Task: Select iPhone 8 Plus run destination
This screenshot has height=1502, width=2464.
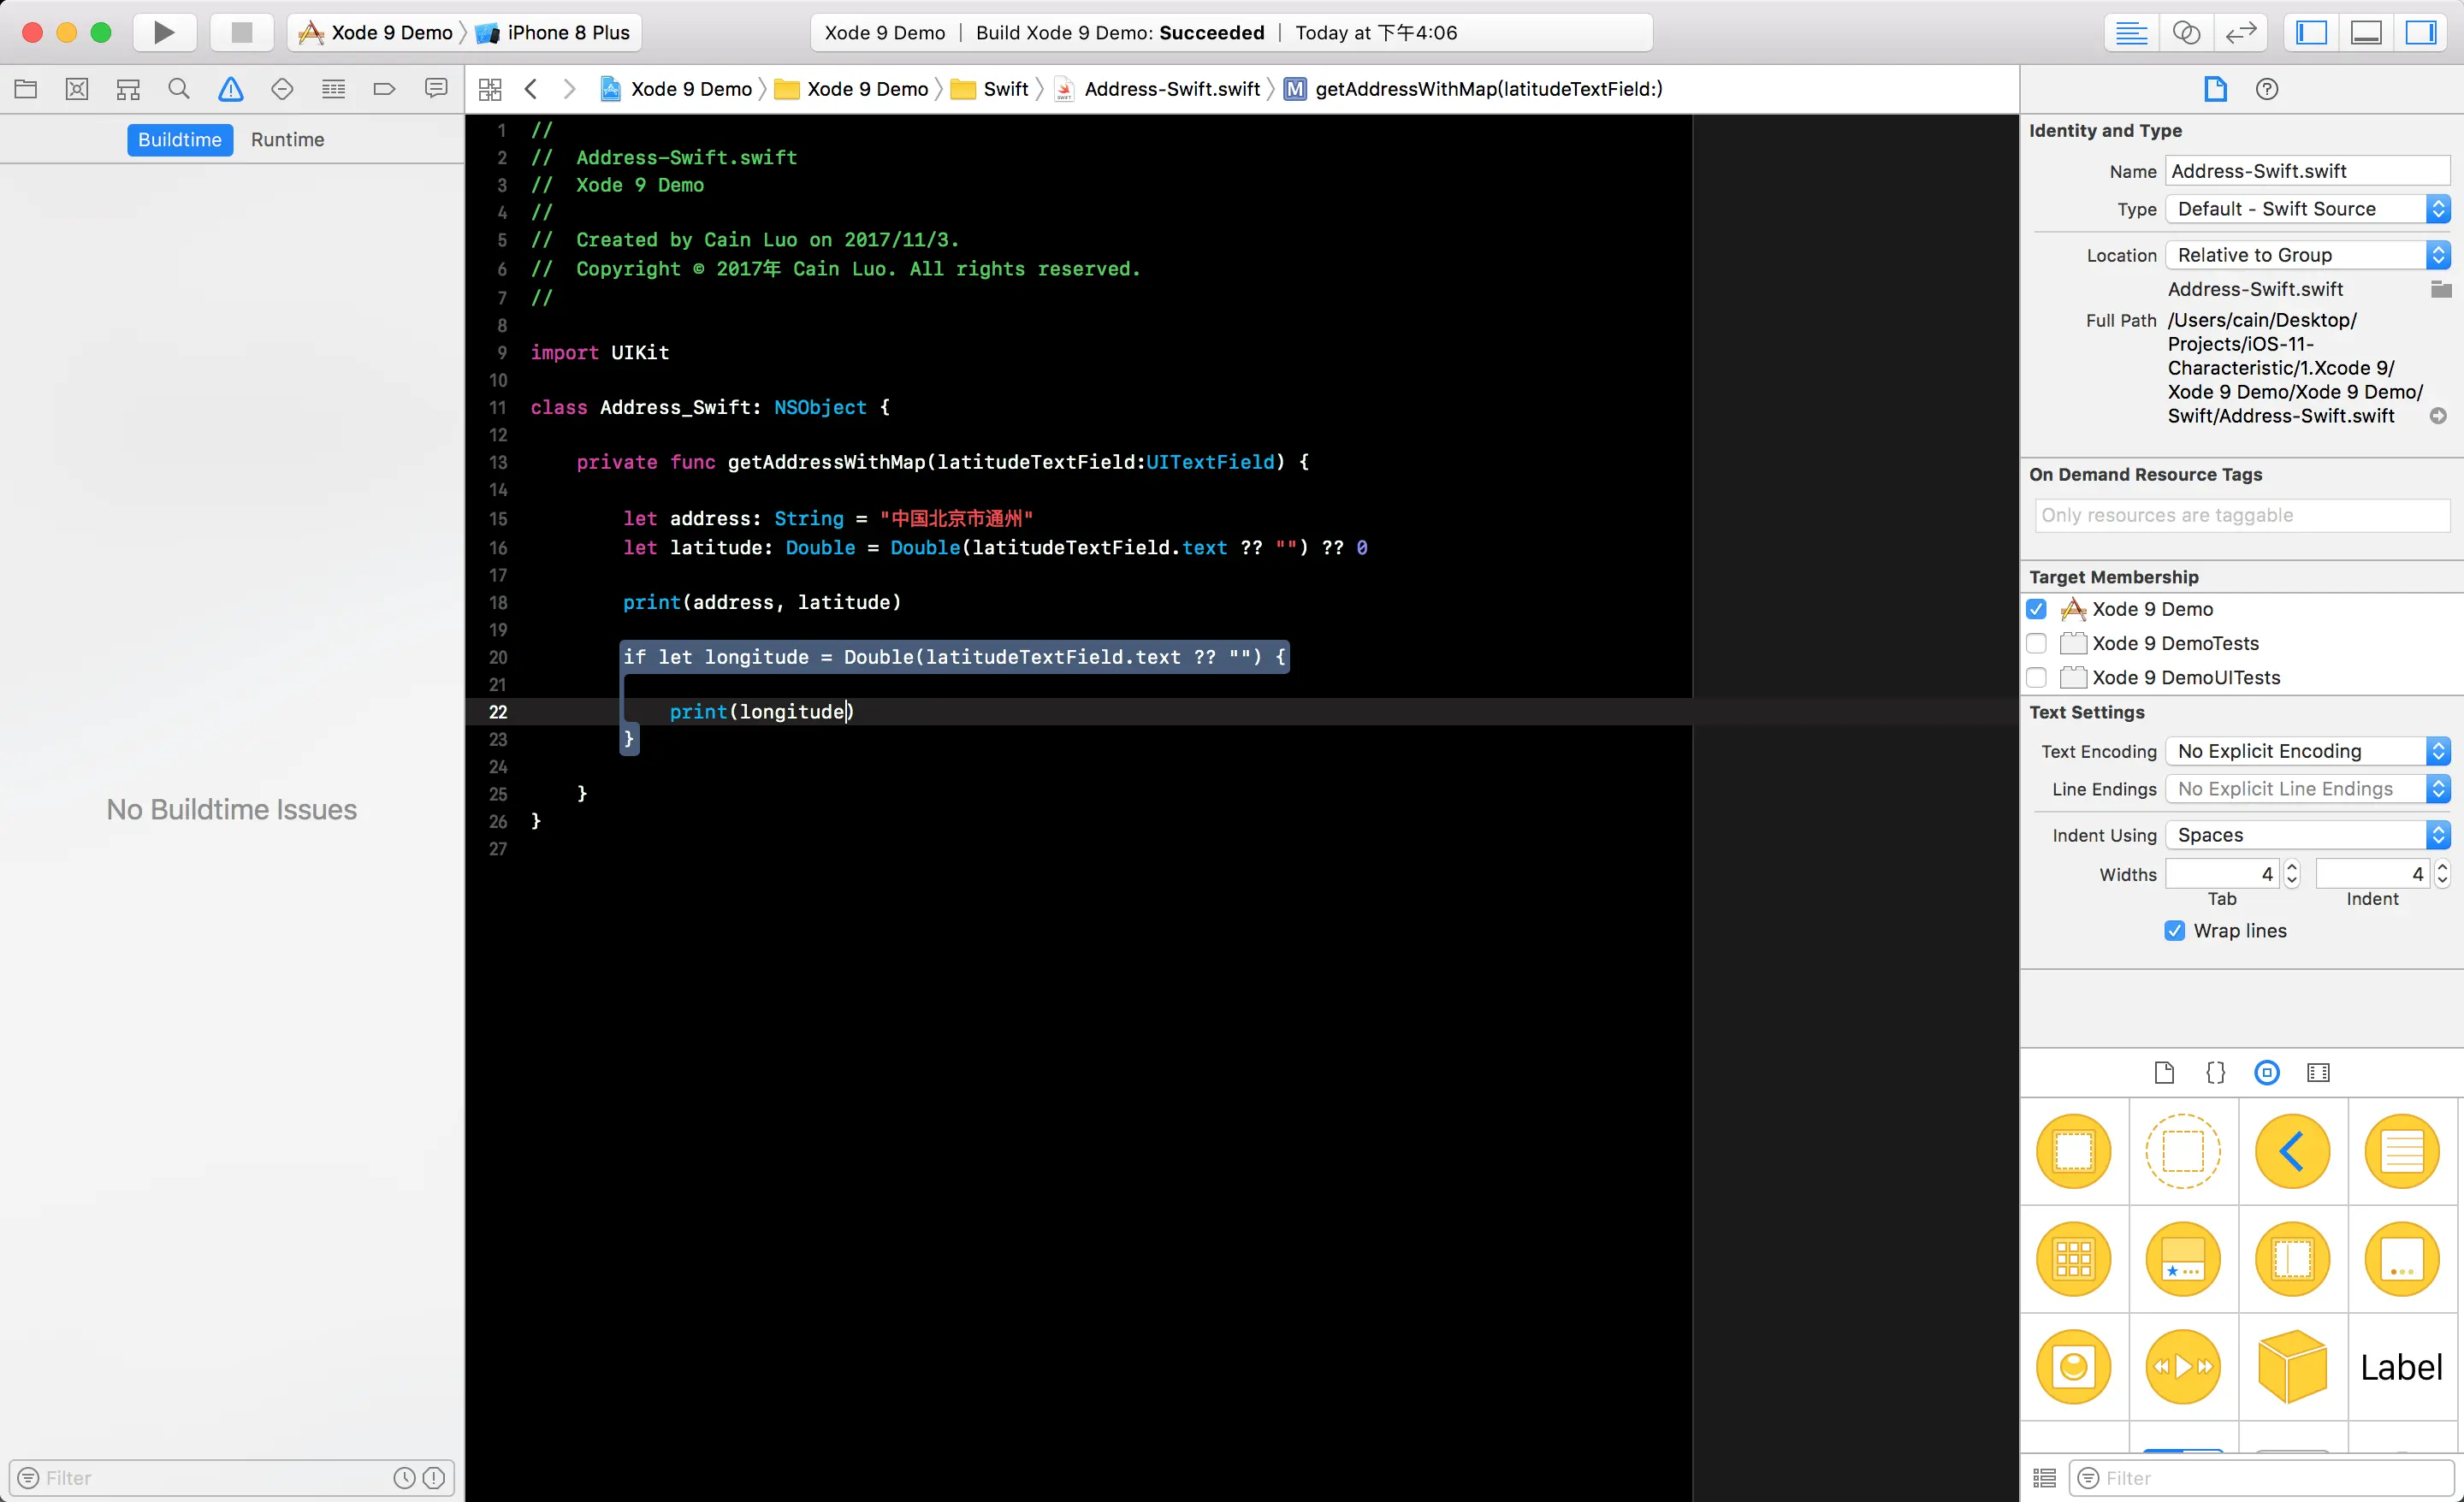Action: [x=567, y=32]
